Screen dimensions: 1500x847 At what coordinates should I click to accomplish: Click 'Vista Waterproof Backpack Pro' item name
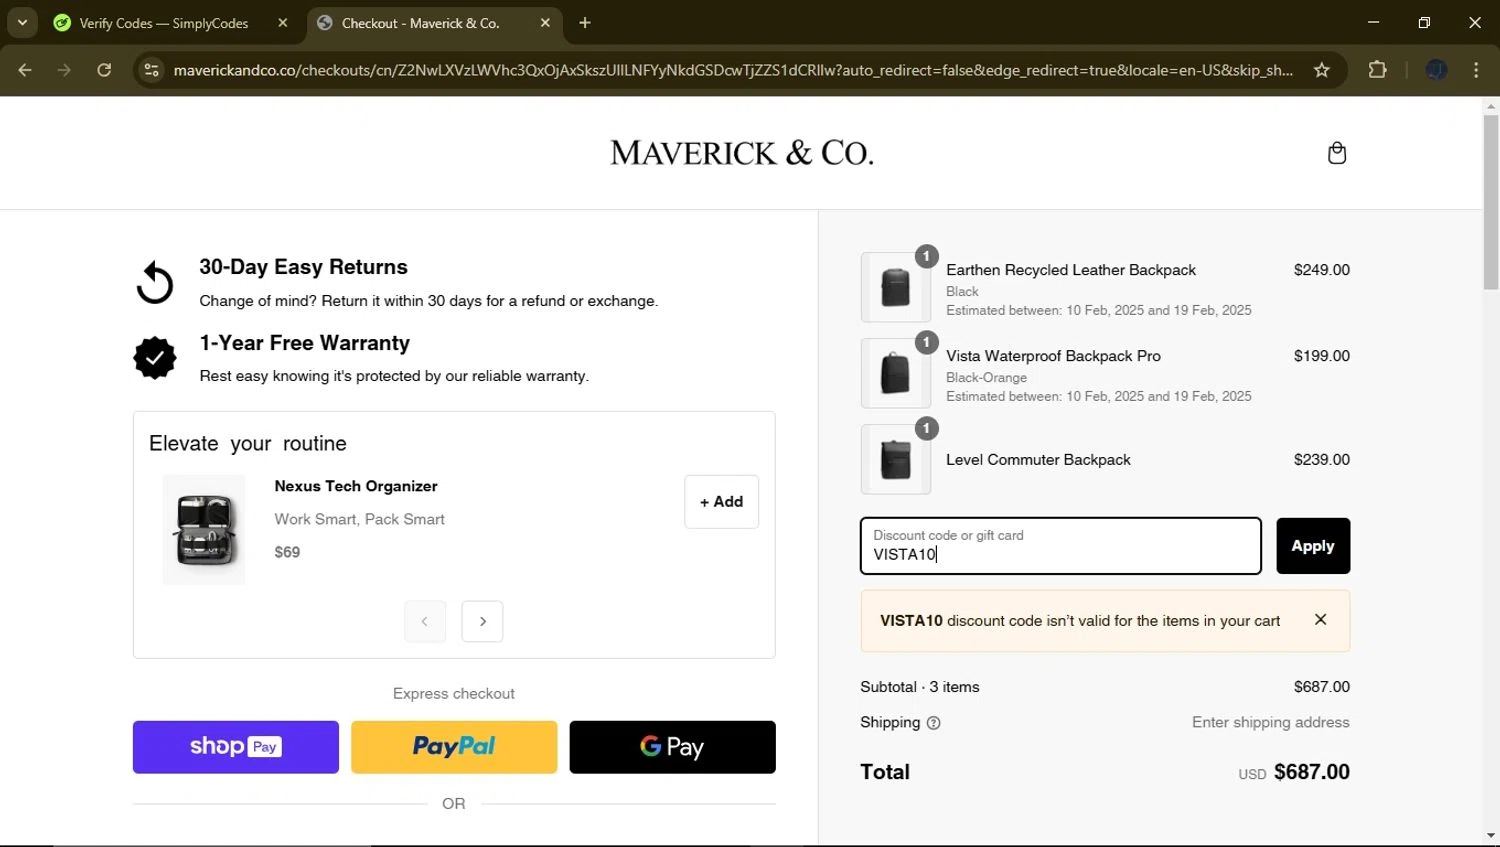1053,356
